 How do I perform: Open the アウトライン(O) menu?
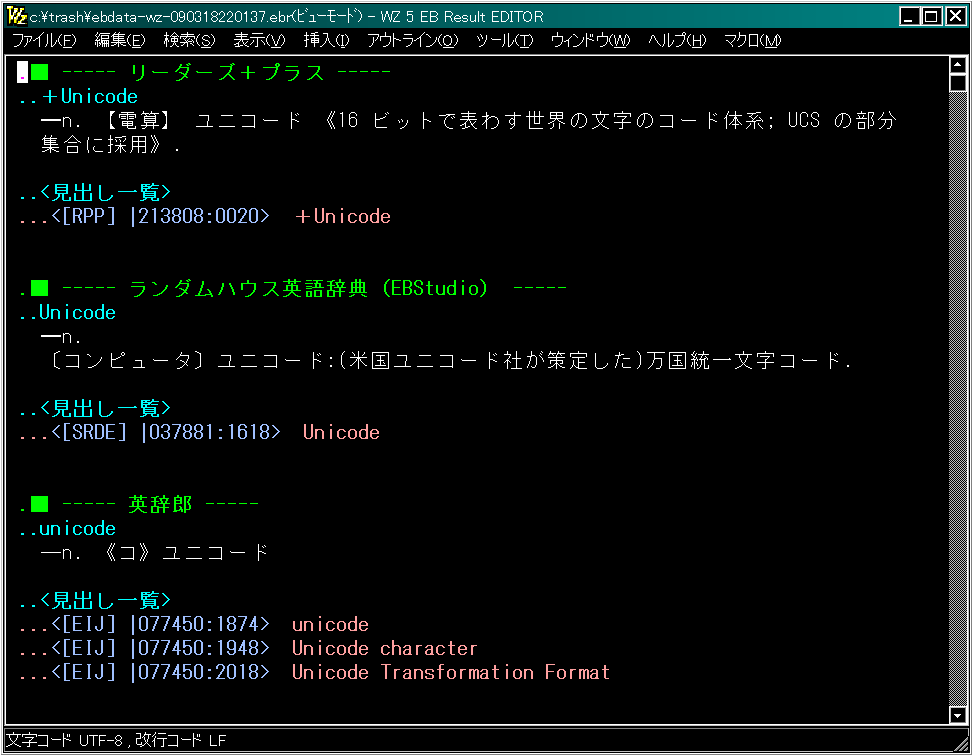412,40
